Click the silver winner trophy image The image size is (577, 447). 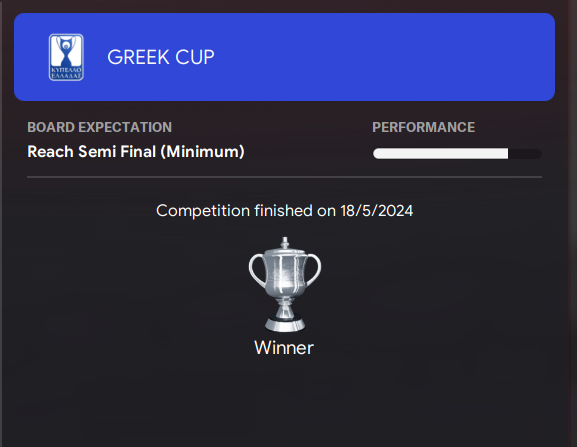pyautogui.click(x=284, y=284)
